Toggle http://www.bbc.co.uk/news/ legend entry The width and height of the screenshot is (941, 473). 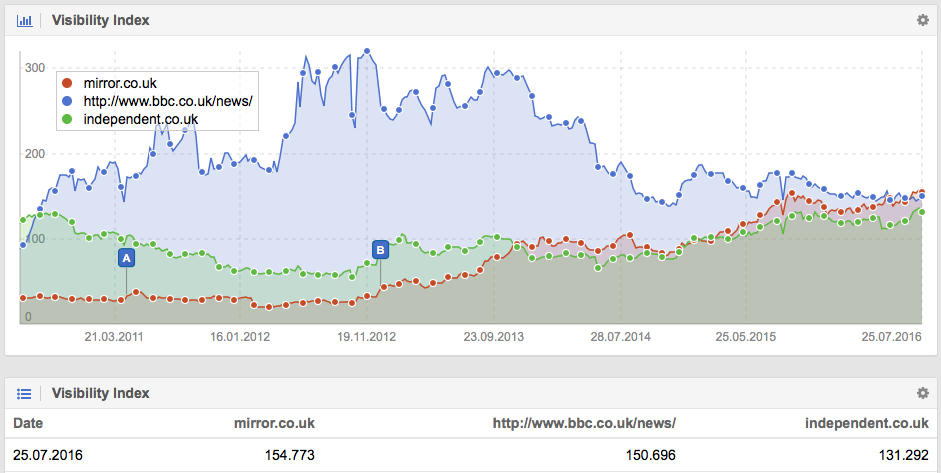(x=168, y=101)
